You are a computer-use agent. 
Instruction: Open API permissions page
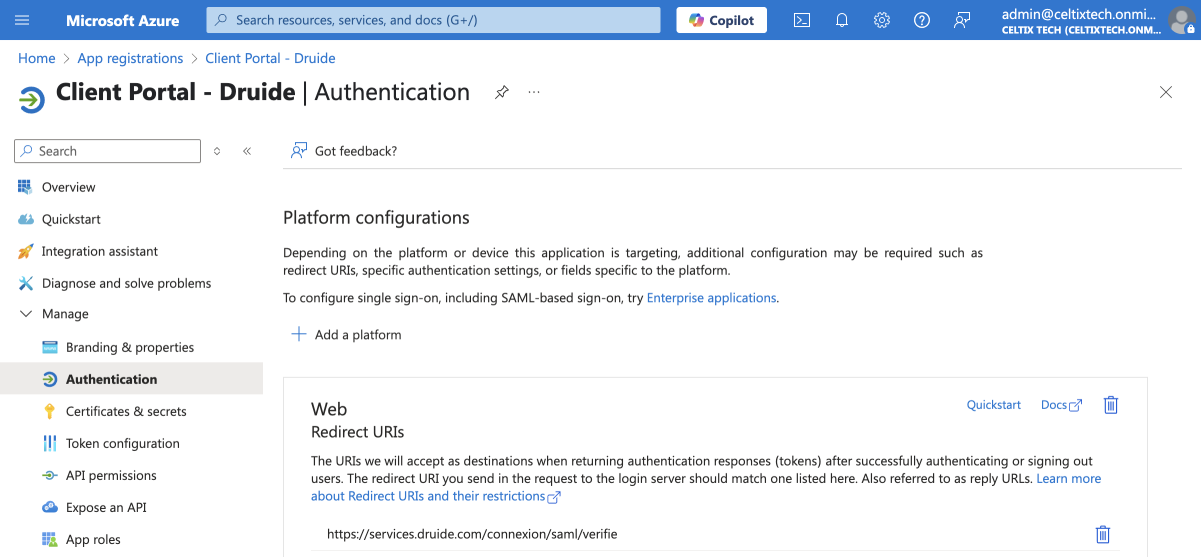tap(111, 475)
